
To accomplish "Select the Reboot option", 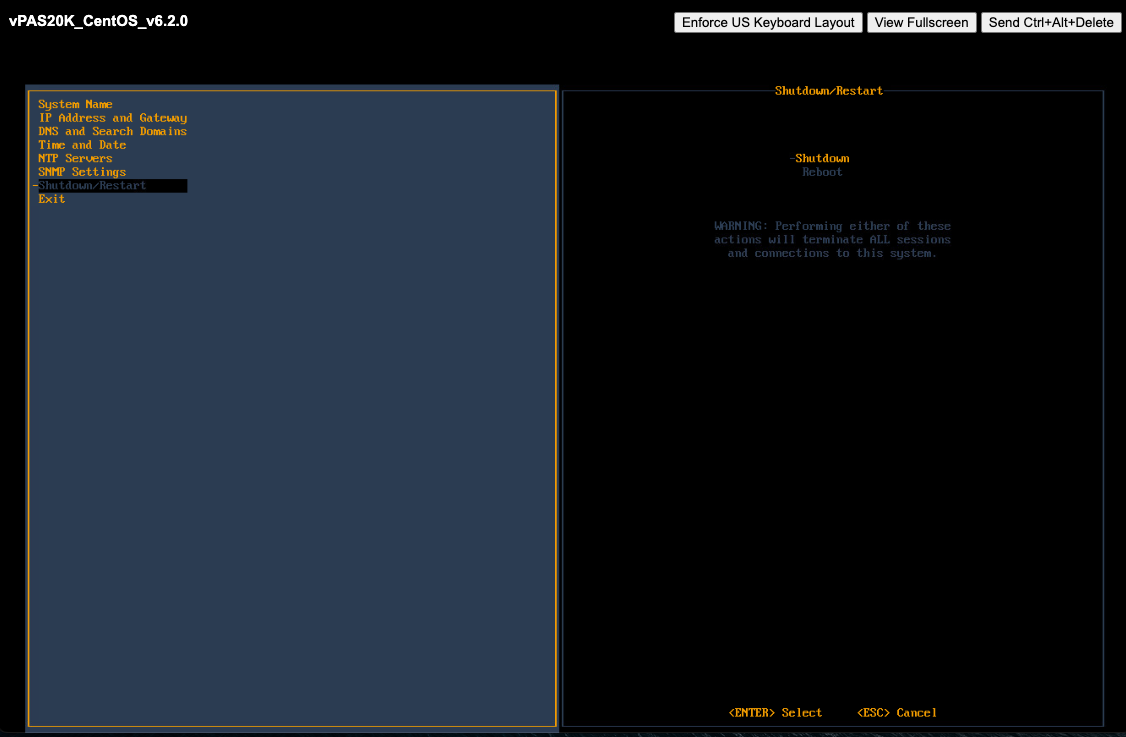I will coord(822,172).
